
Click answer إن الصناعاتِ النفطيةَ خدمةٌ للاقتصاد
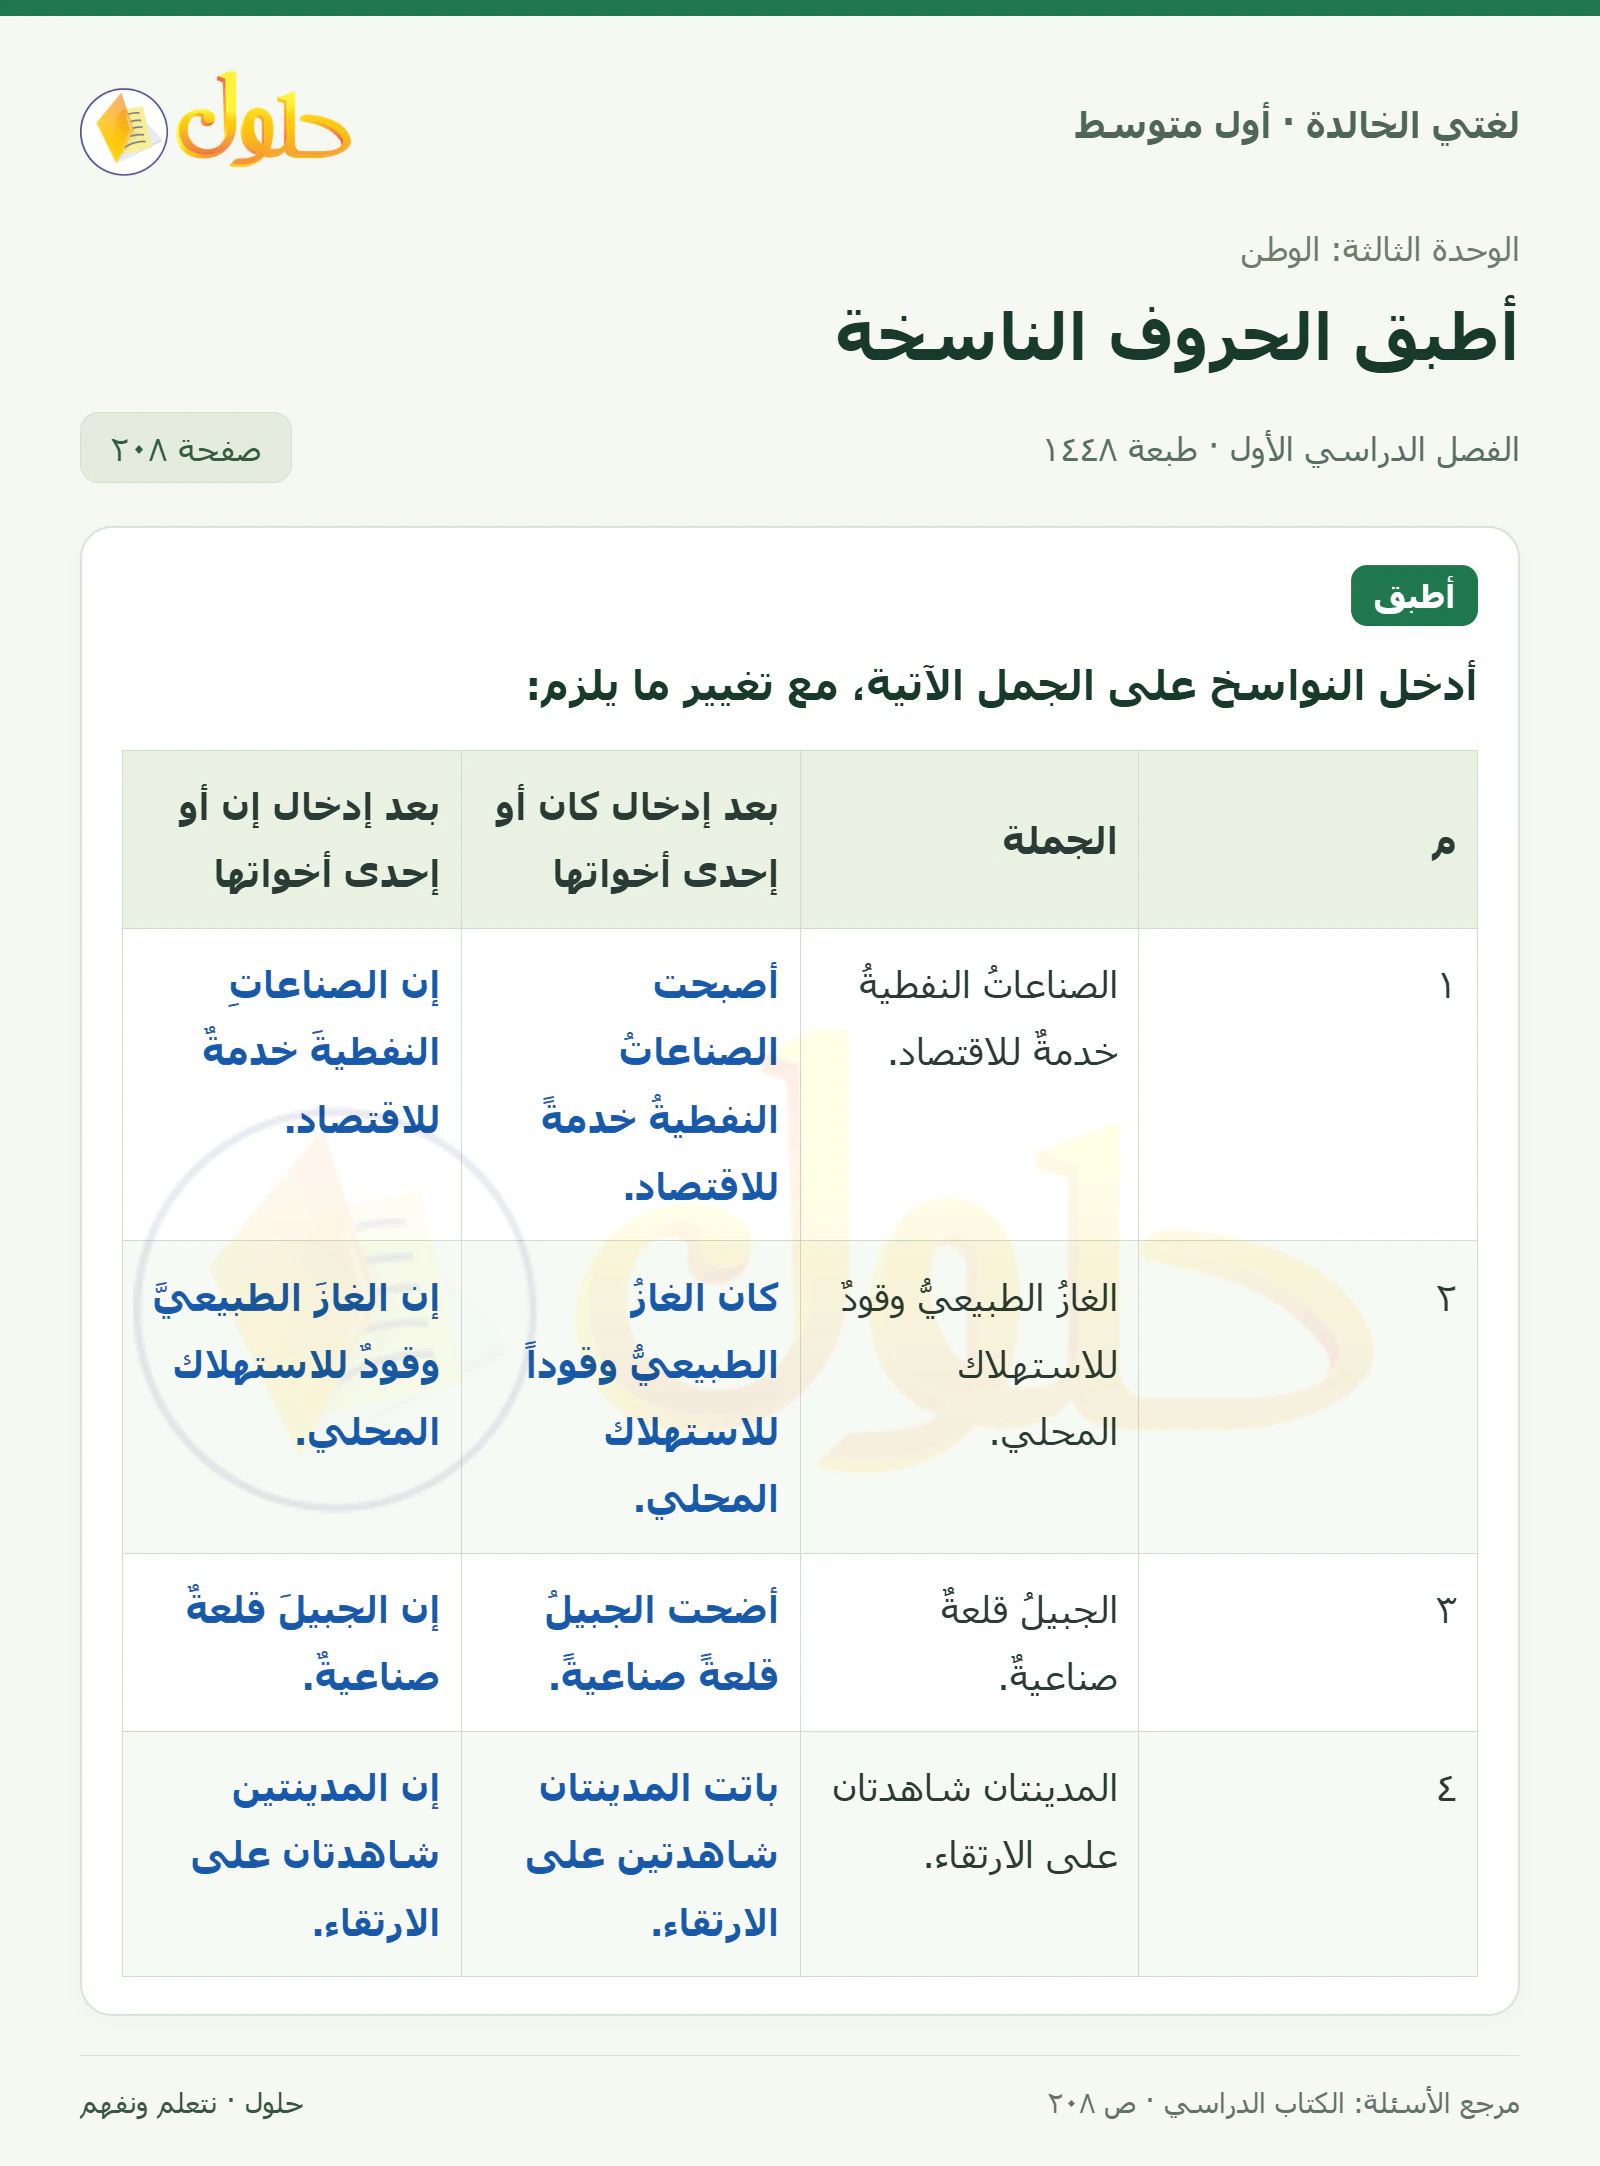tap(321, 1052)
